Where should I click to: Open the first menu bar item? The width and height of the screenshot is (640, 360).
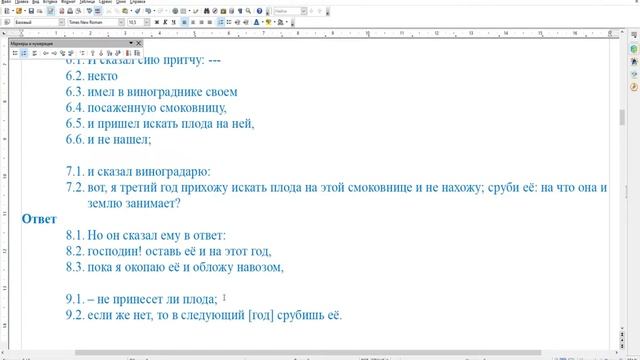(x=6, y=2)
